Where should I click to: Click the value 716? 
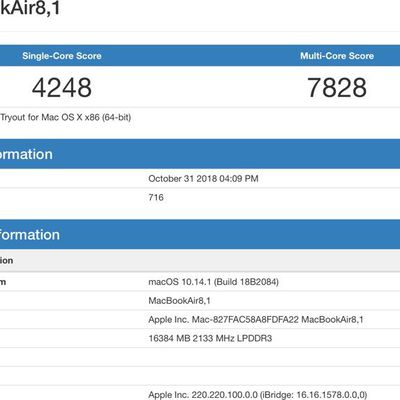(156, 197)
